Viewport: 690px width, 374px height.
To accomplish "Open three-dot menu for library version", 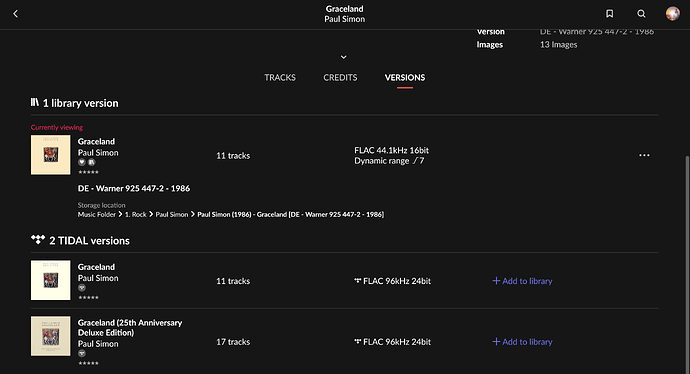I will click(644, 155).
